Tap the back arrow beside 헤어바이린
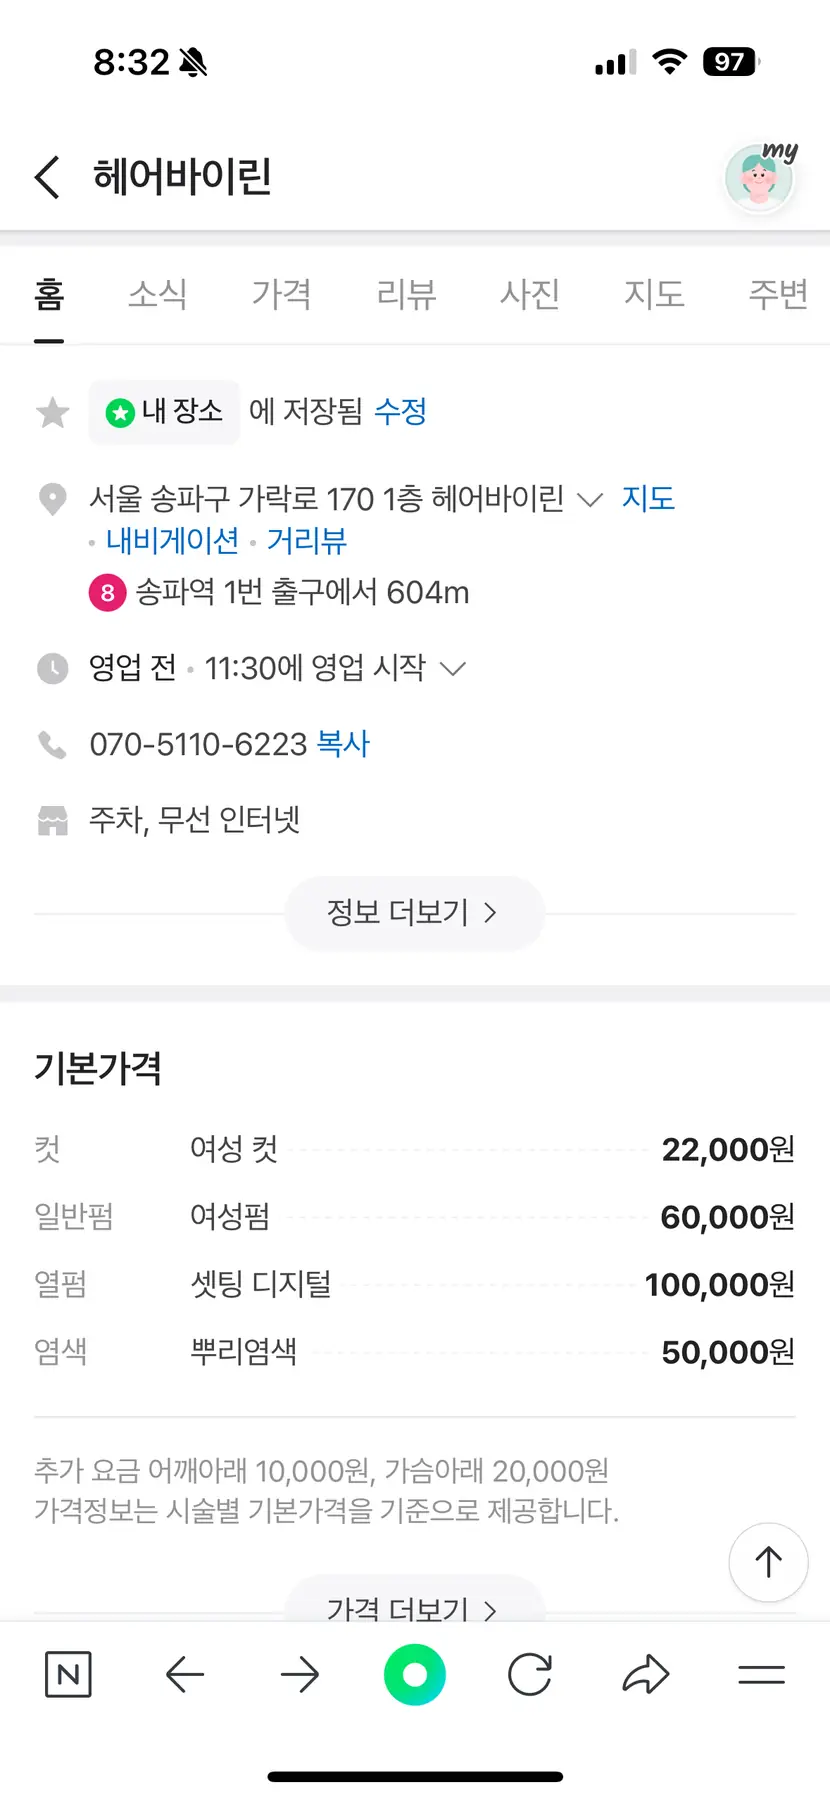 pos(48,177)
